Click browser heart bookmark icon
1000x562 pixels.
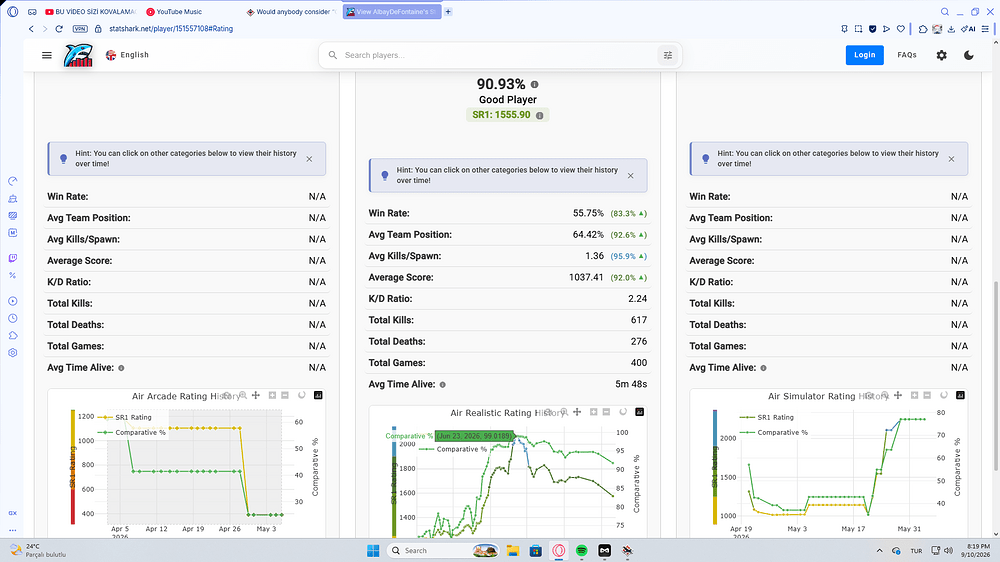901,29
